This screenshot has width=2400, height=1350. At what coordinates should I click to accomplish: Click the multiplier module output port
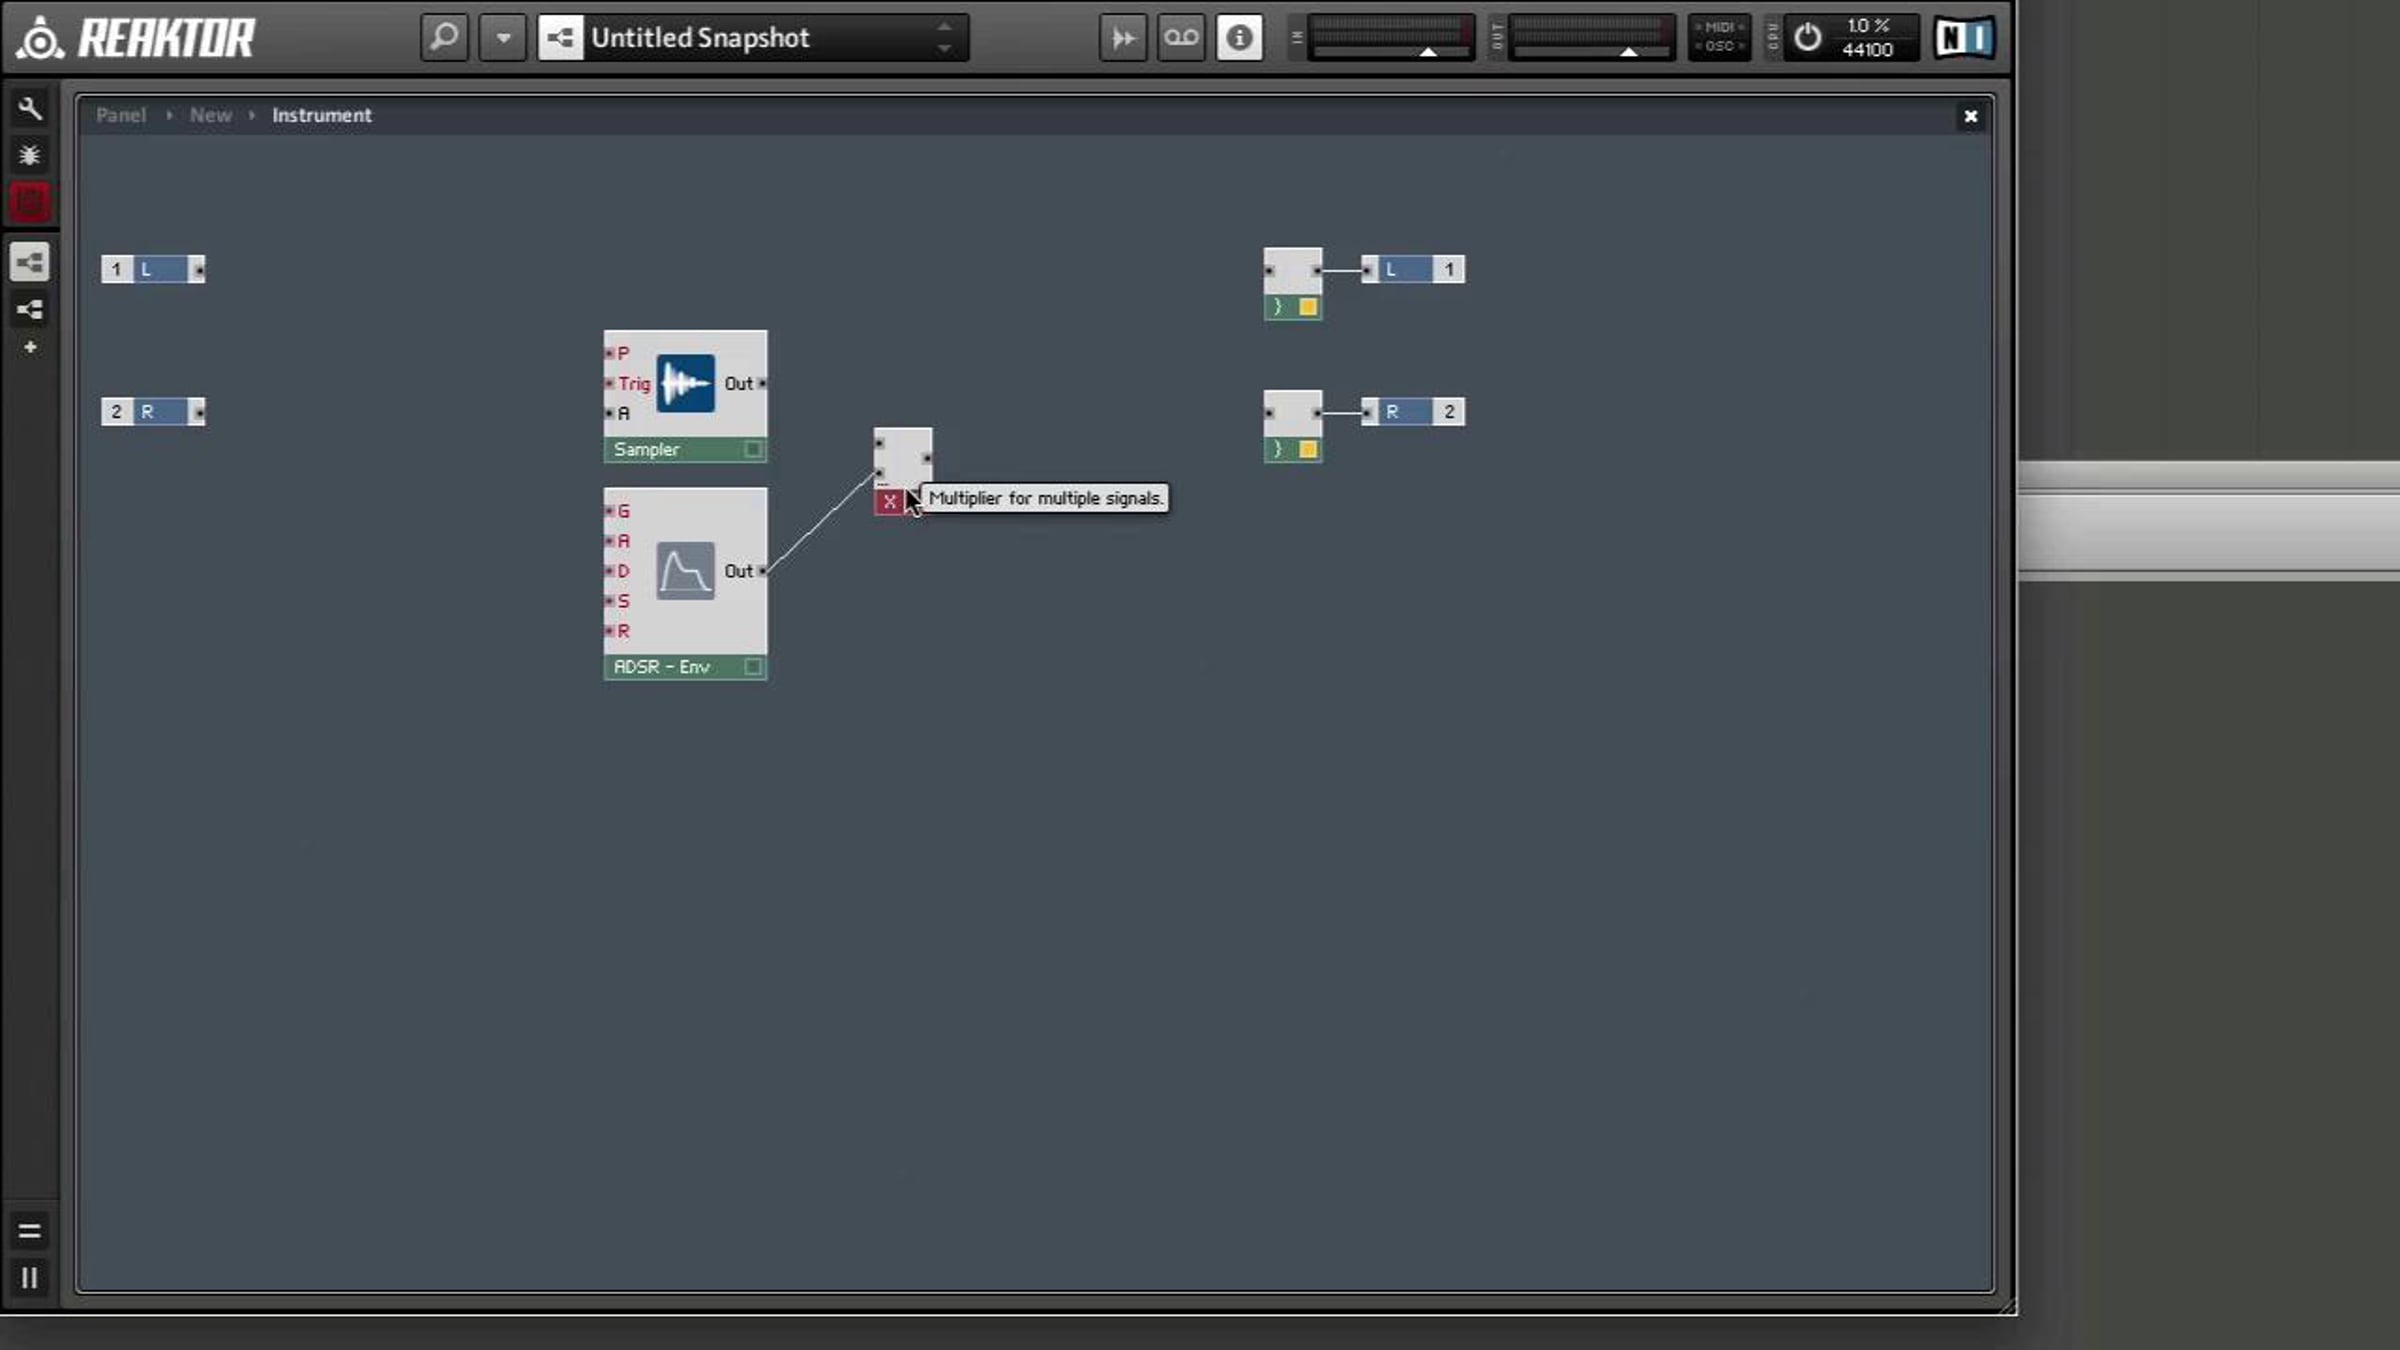click(x=927, y=458)
